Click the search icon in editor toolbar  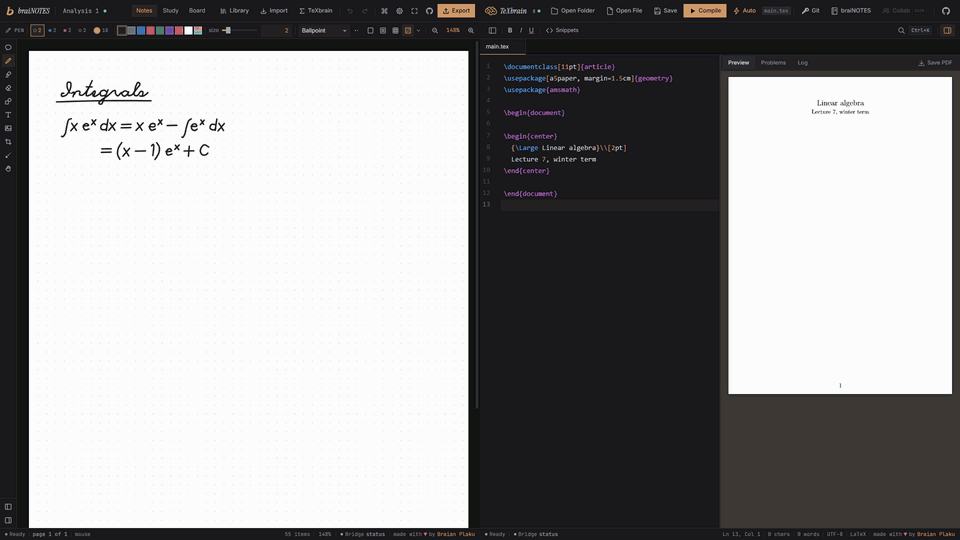tap(901, 31)
